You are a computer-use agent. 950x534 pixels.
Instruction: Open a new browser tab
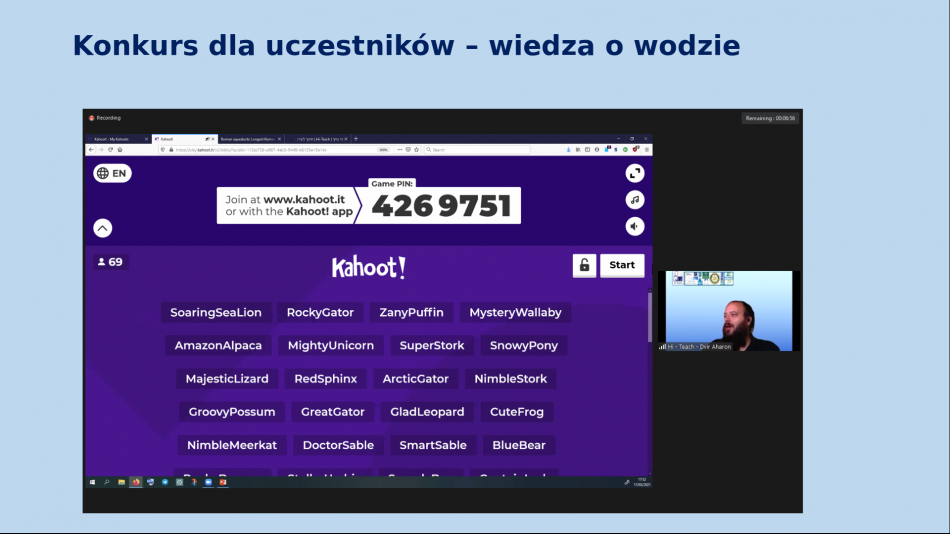click(356, 139)
